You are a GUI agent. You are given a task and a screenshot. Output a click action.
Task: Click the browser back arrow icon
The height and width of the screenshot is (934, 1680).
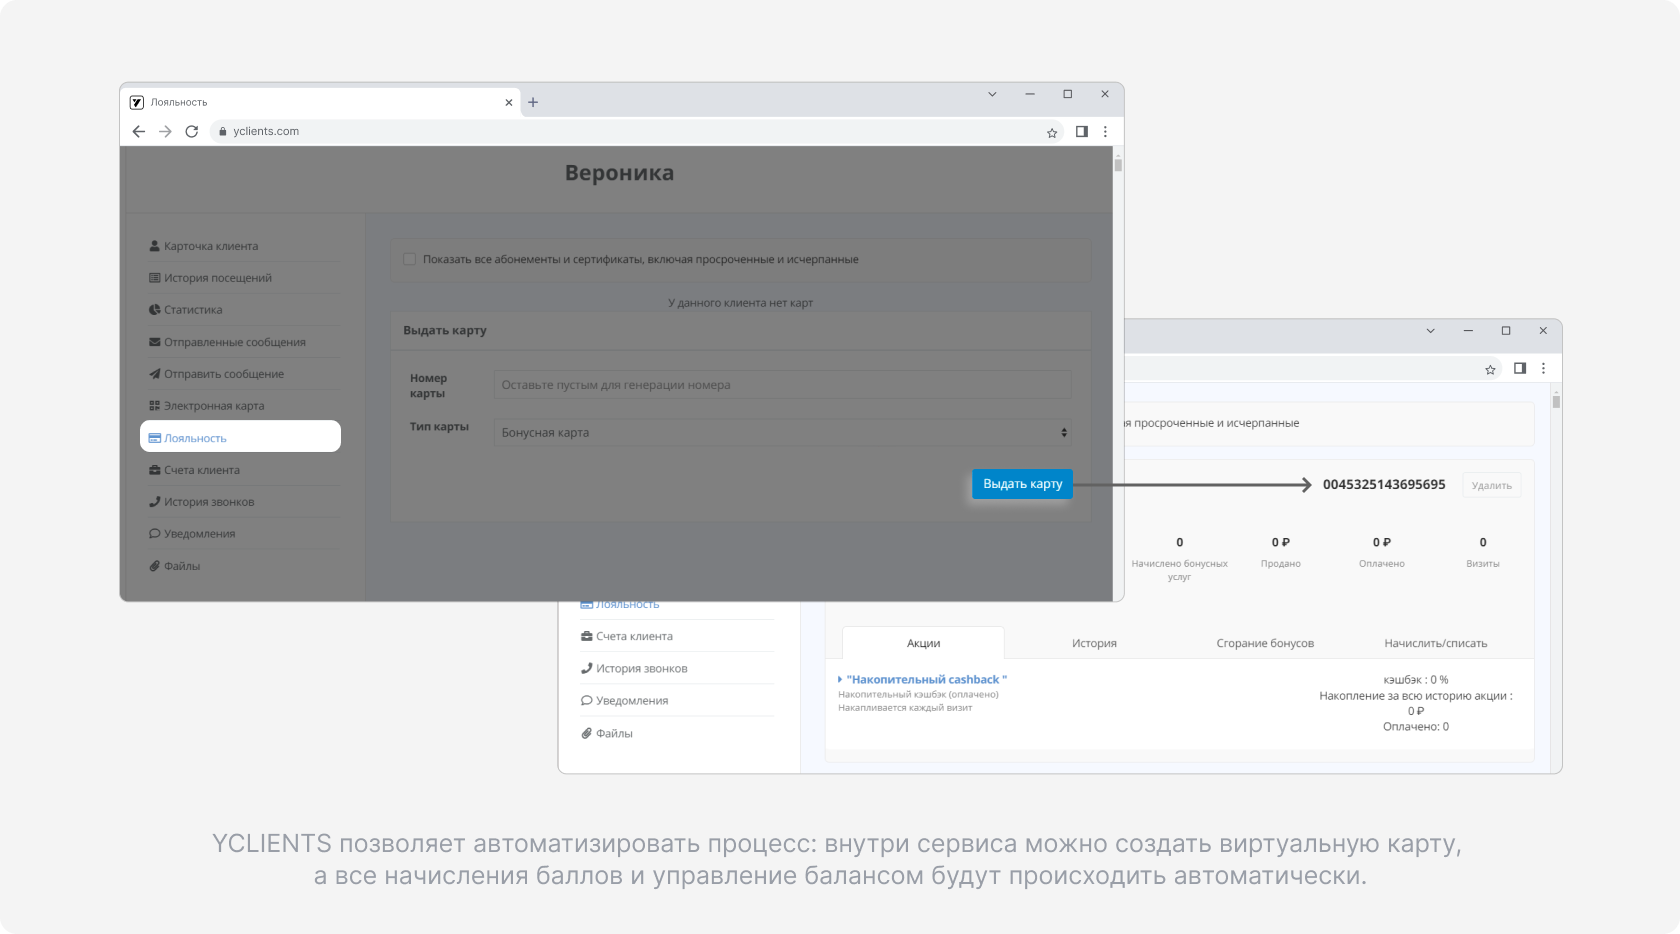point(139,131)
